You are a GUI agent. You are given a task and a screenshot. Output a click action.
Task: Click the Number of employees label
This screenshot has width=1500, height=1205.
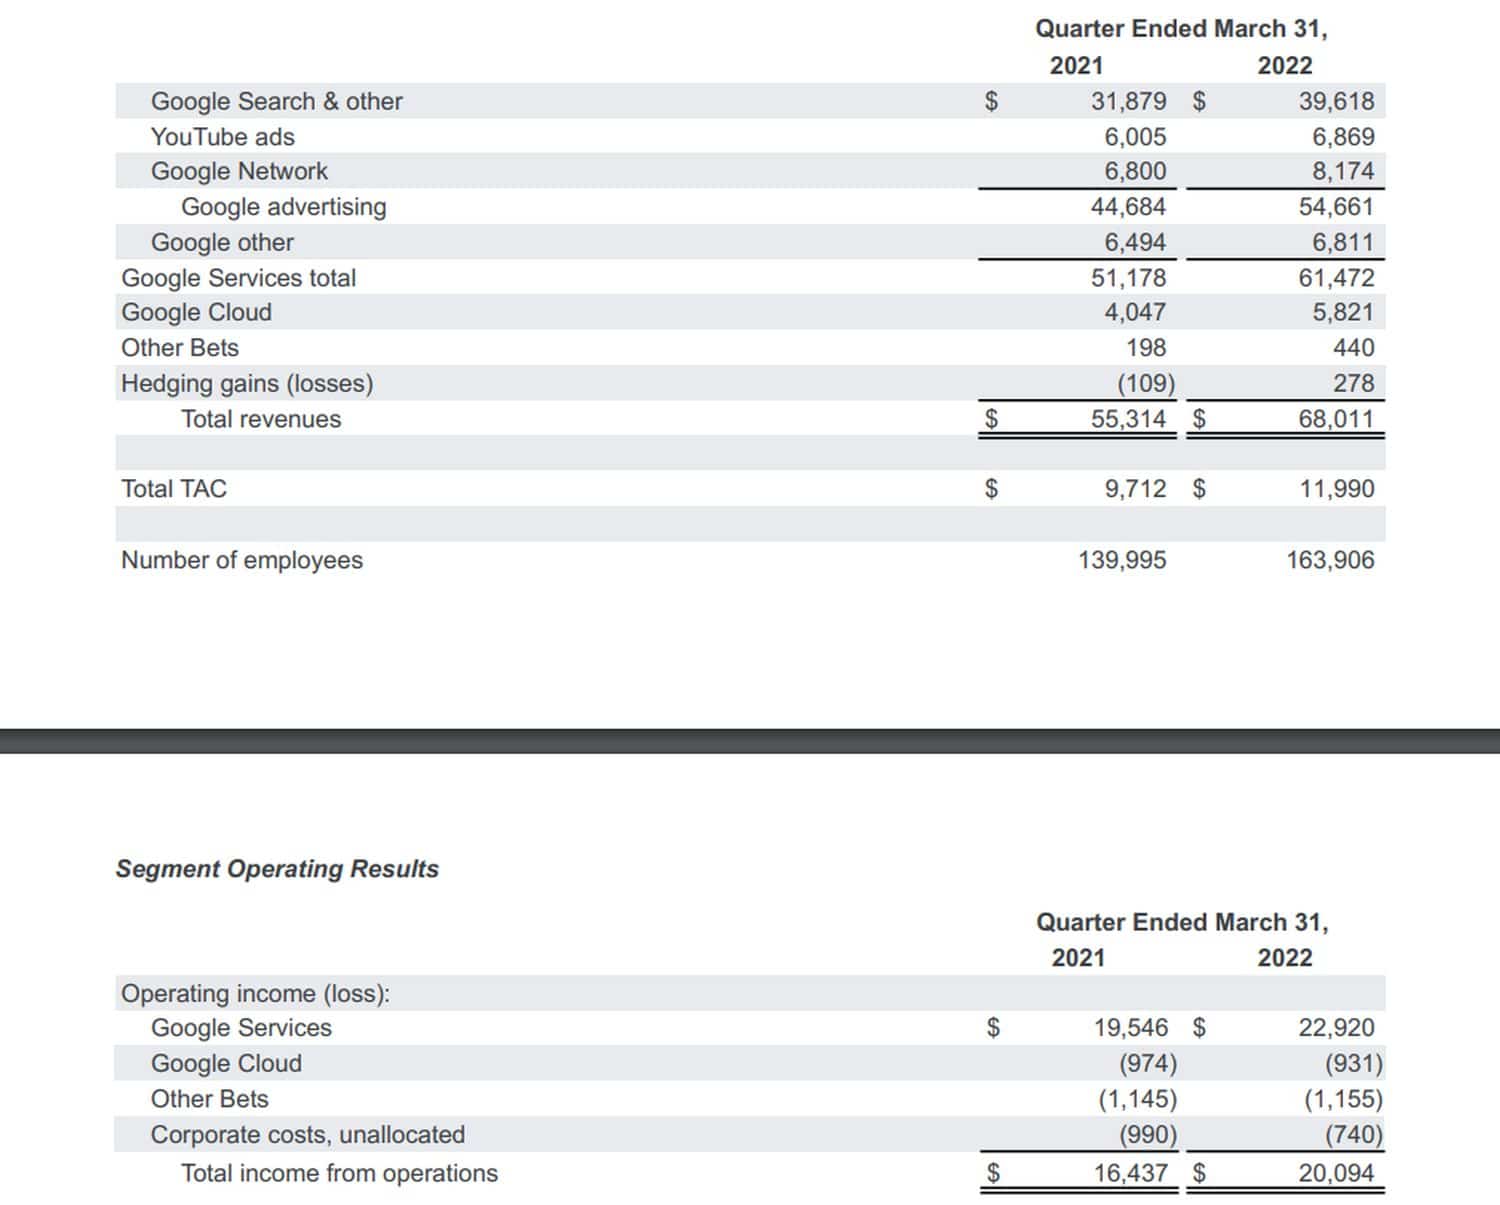[242, 560]
